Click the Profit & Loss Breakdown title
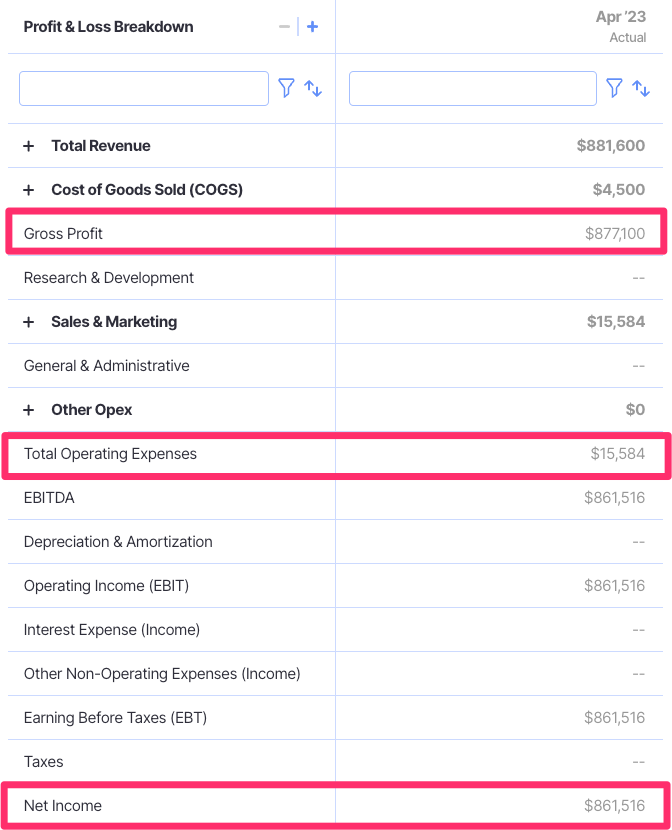 110,26
